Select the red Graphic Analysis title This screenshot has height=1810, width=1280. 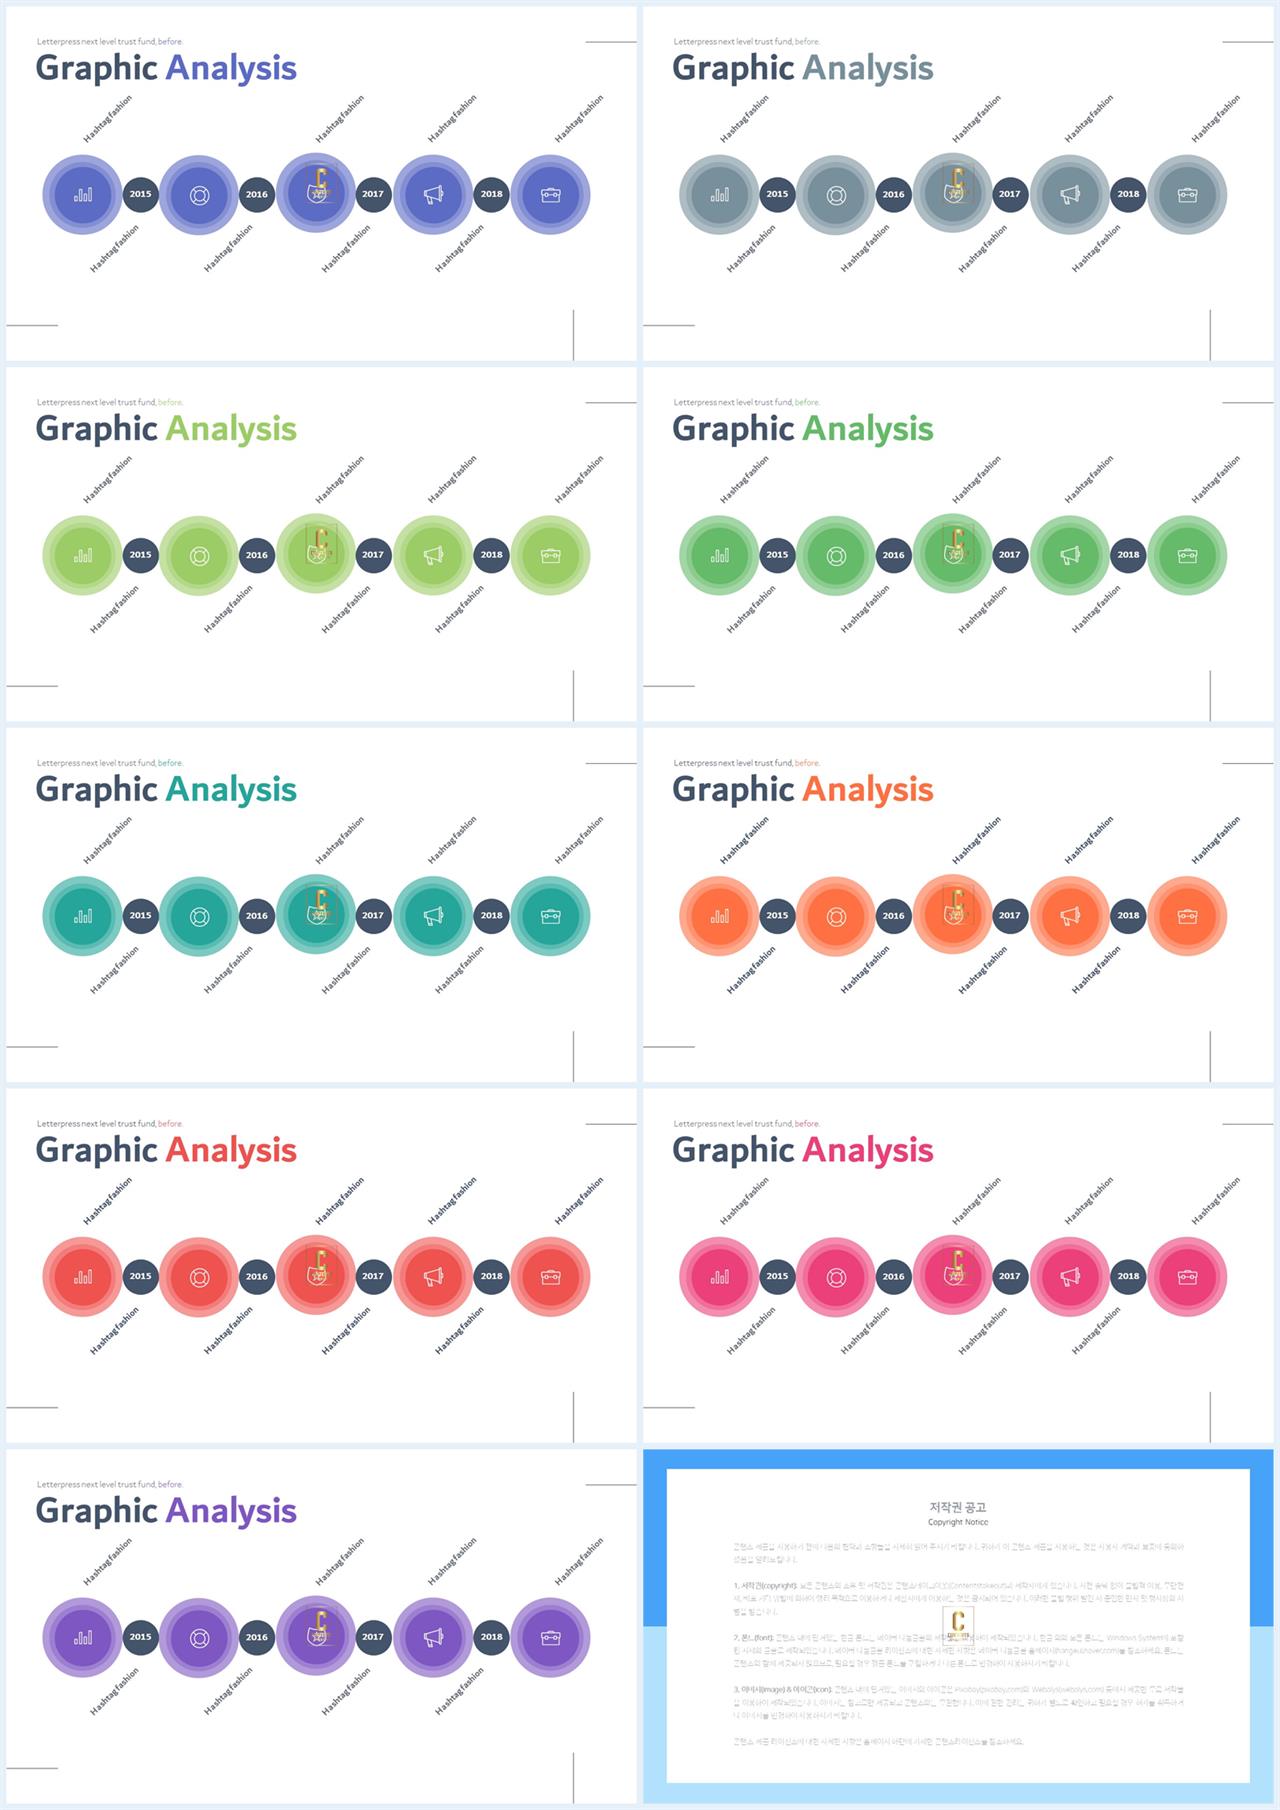pos(166,1150)
